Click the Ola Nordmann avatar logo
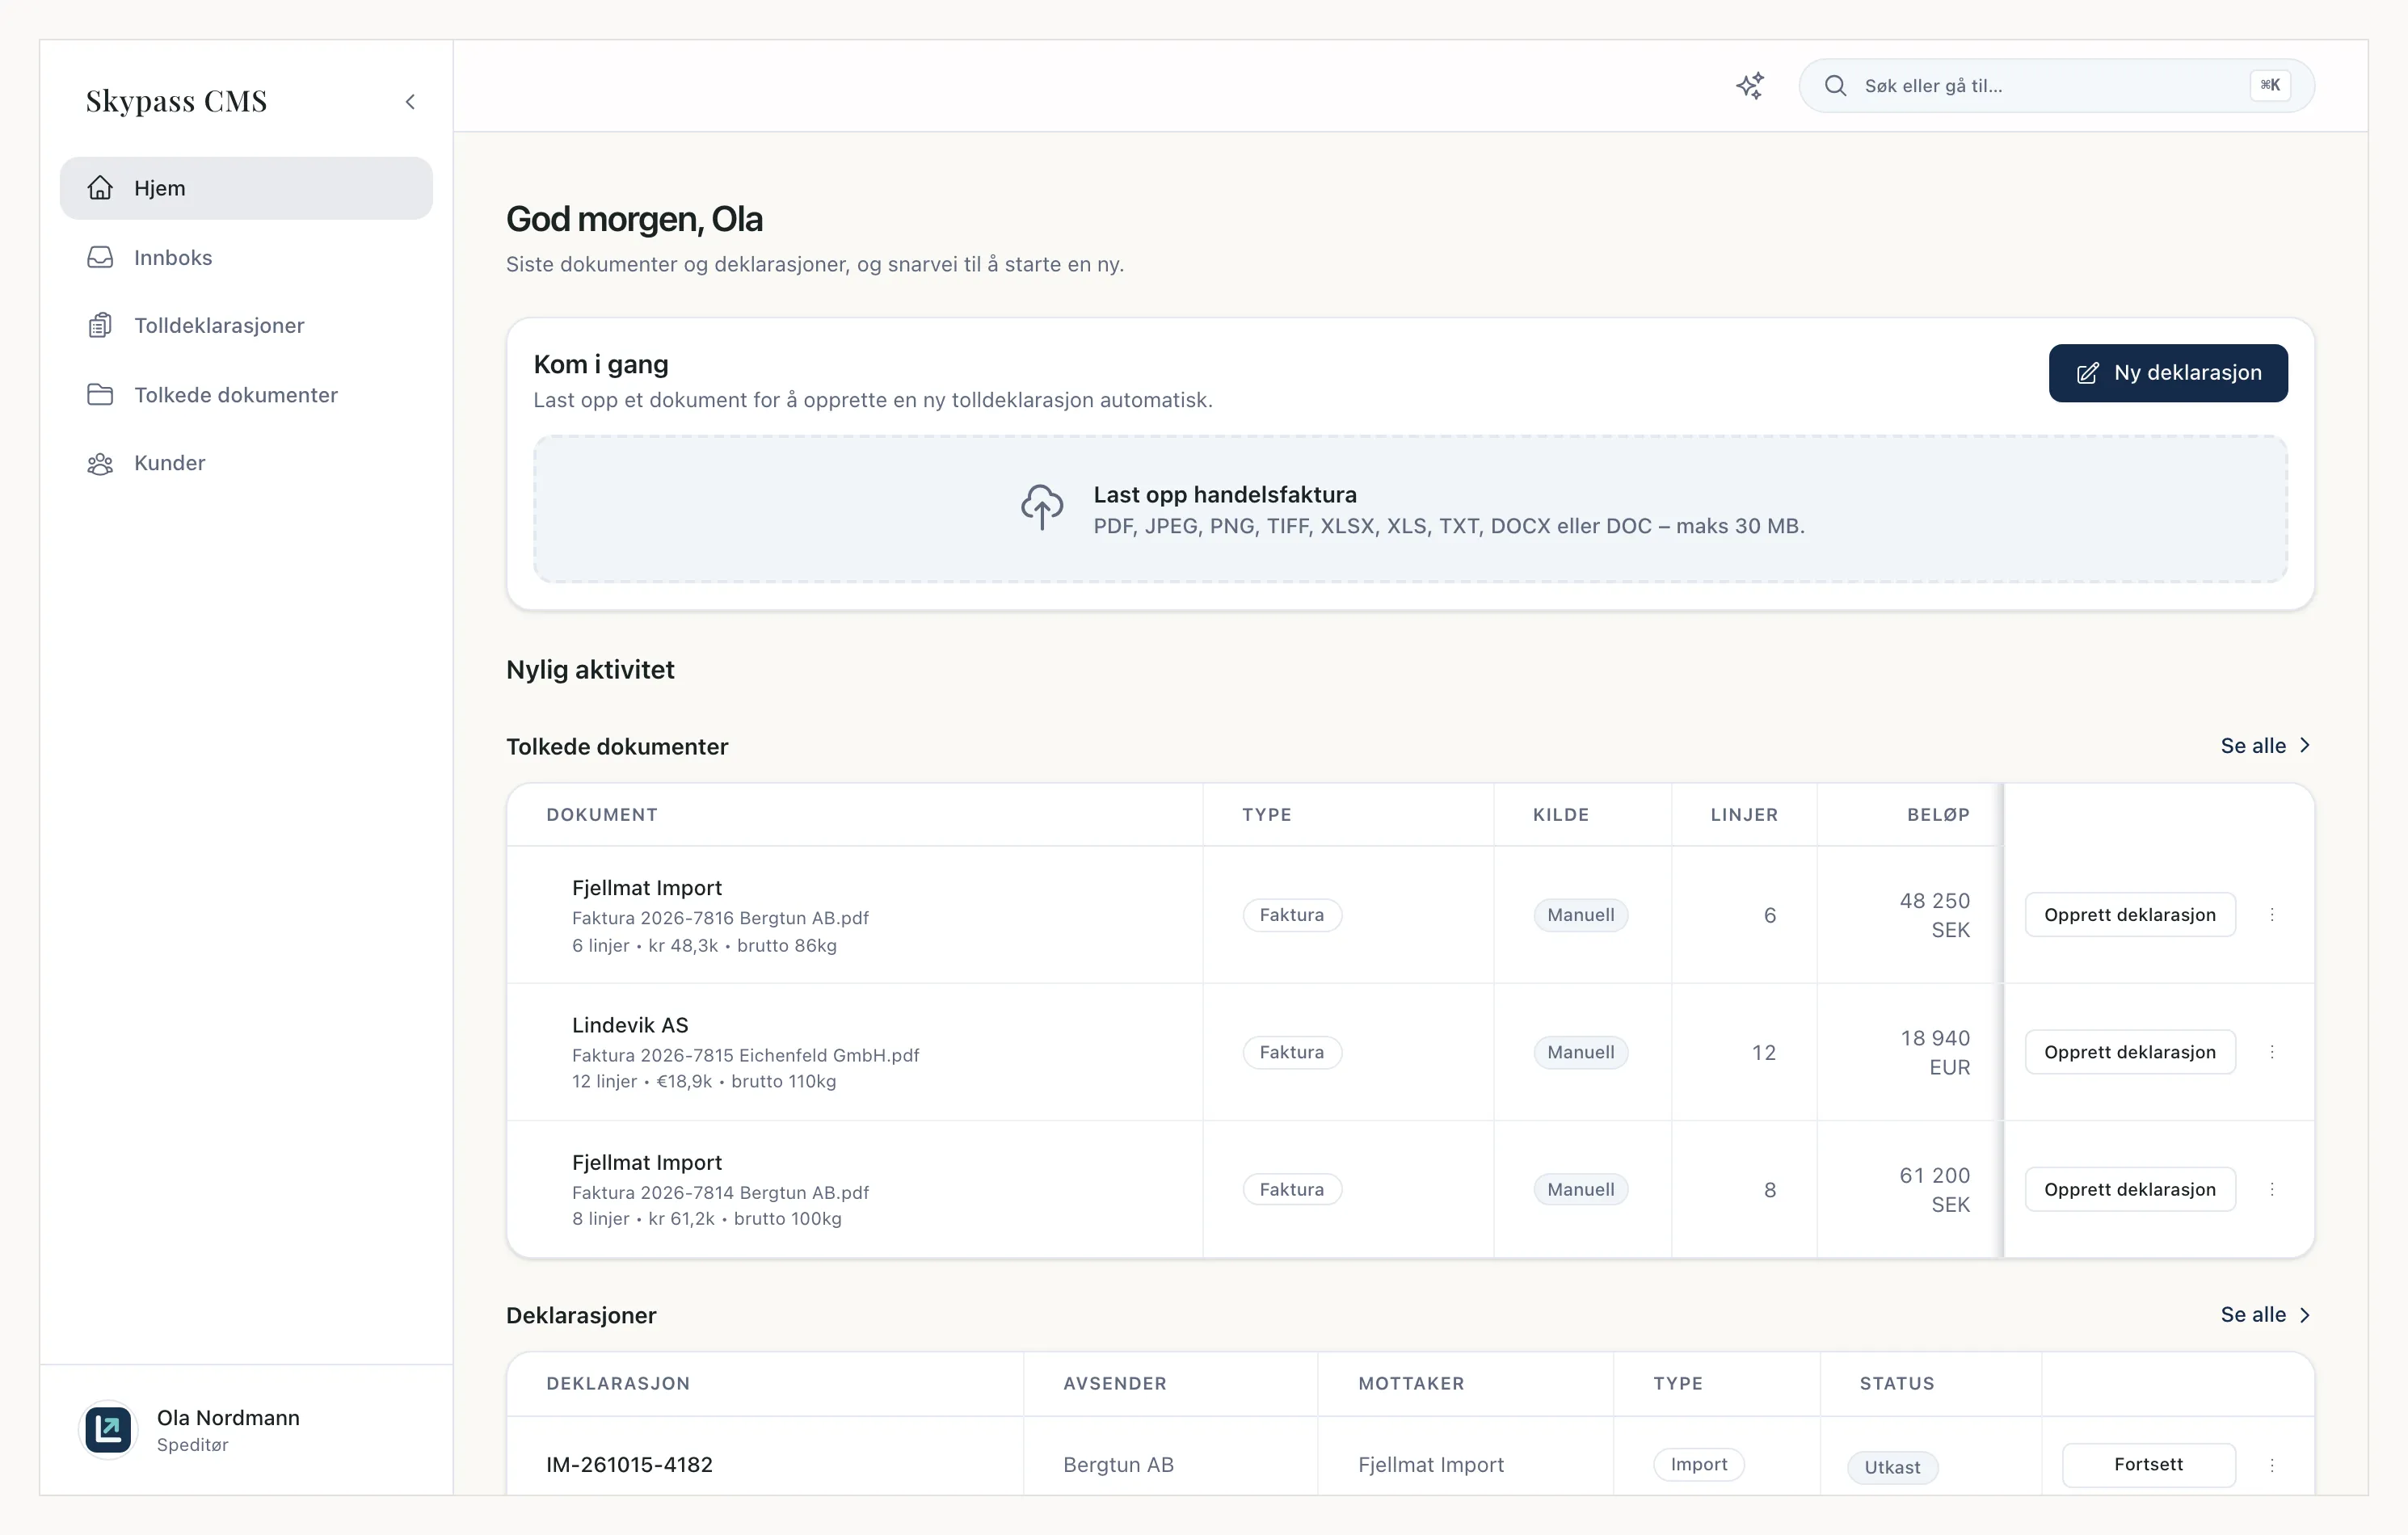The width and height of the screenshot is (2408, 1535). [108, 1430]
